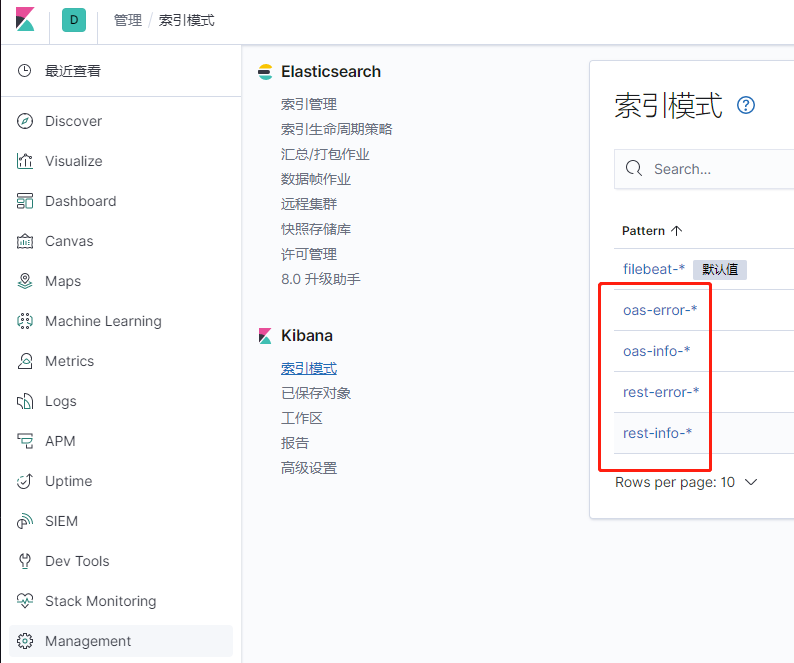The height and width of the screenshot is (663, 794).
Task: Open 汇总/打包作业 link
Action: (x=325, y=154)
